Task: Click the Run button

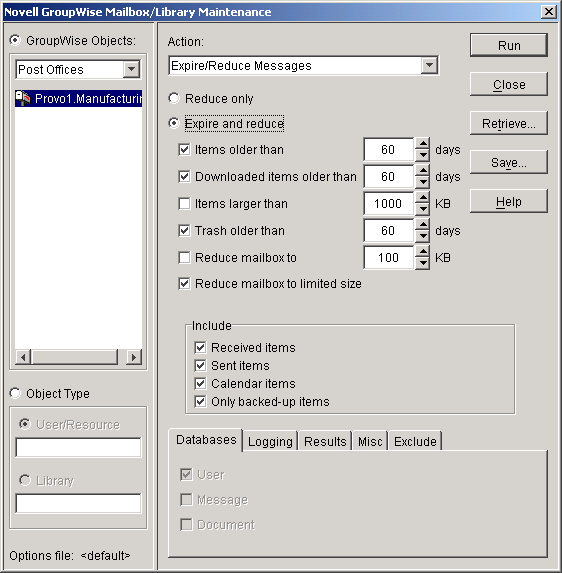Action: [x=509, y=45]
